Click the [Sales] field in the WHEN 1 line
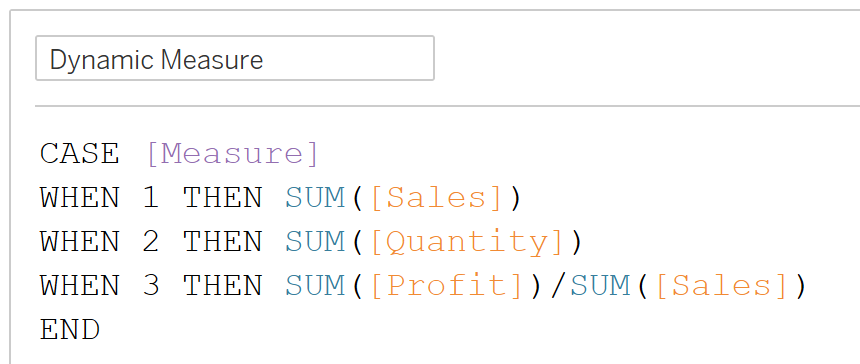The width and height of the screenshot is (860, 364). 437,198
